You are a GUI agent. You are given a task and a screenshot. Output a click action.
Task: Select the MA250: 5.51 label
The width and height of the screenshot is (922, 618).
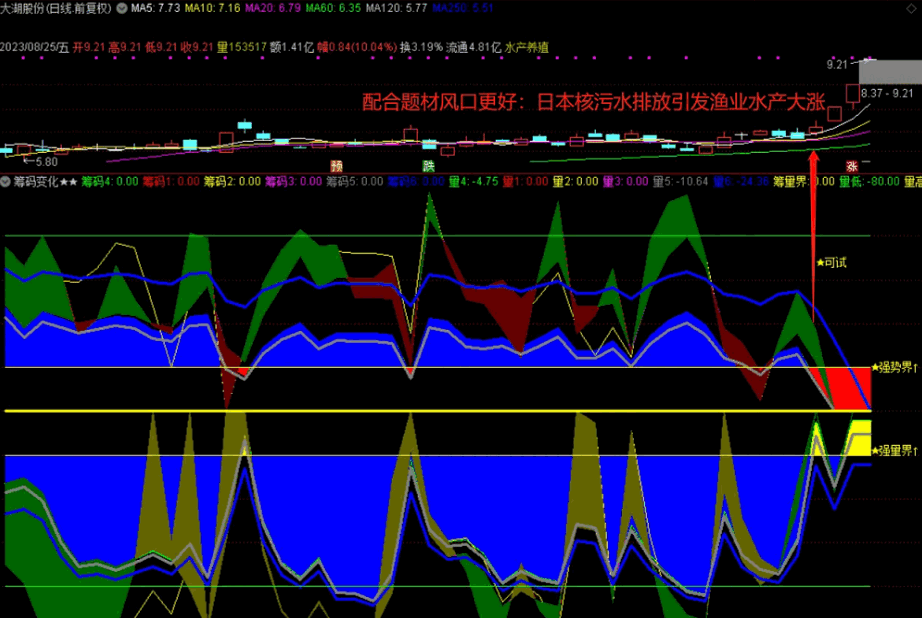coord(462,8)
